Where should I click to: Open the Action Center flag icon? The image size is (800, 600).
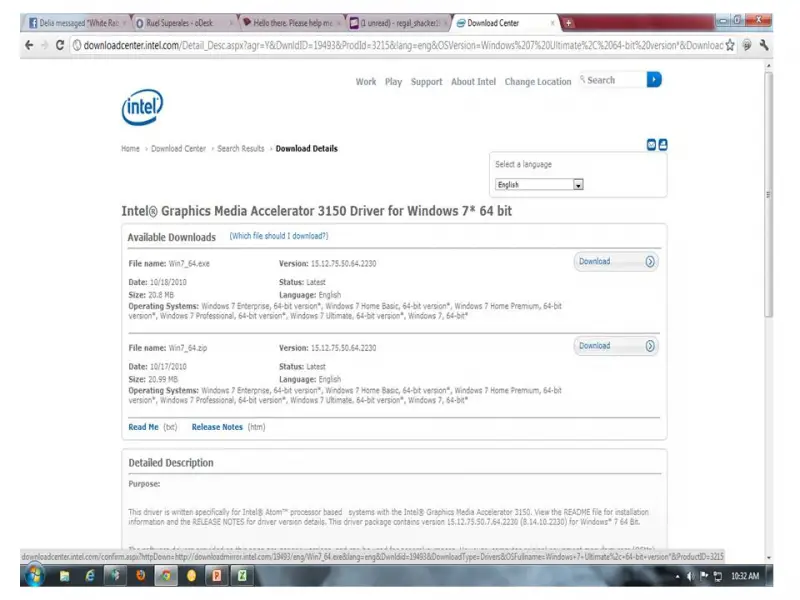pos(704,577)
